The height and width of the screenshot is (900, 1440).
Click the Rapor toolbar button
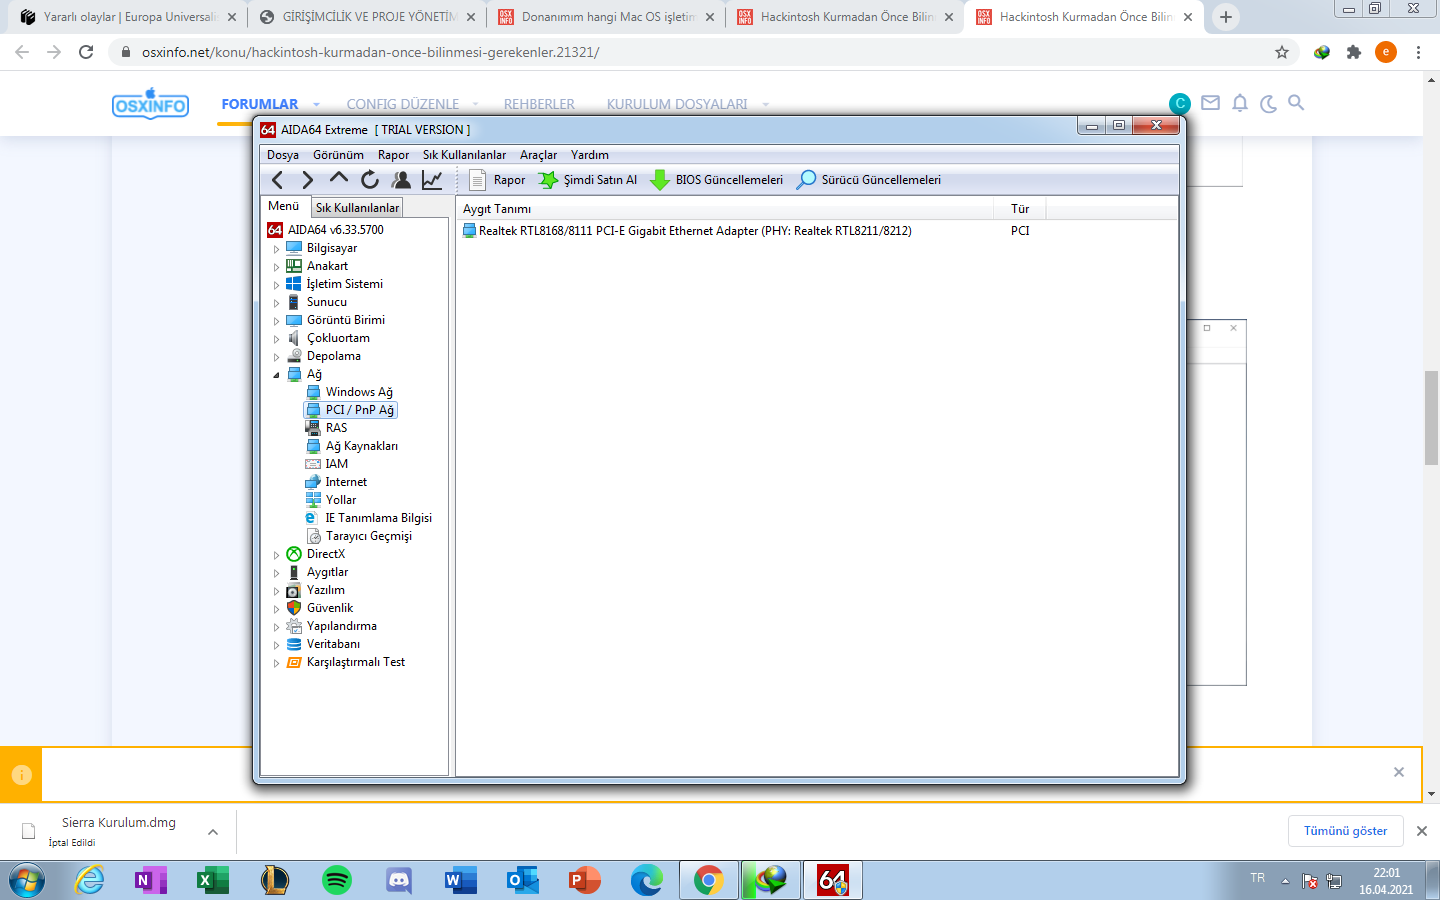coord(497,180)
